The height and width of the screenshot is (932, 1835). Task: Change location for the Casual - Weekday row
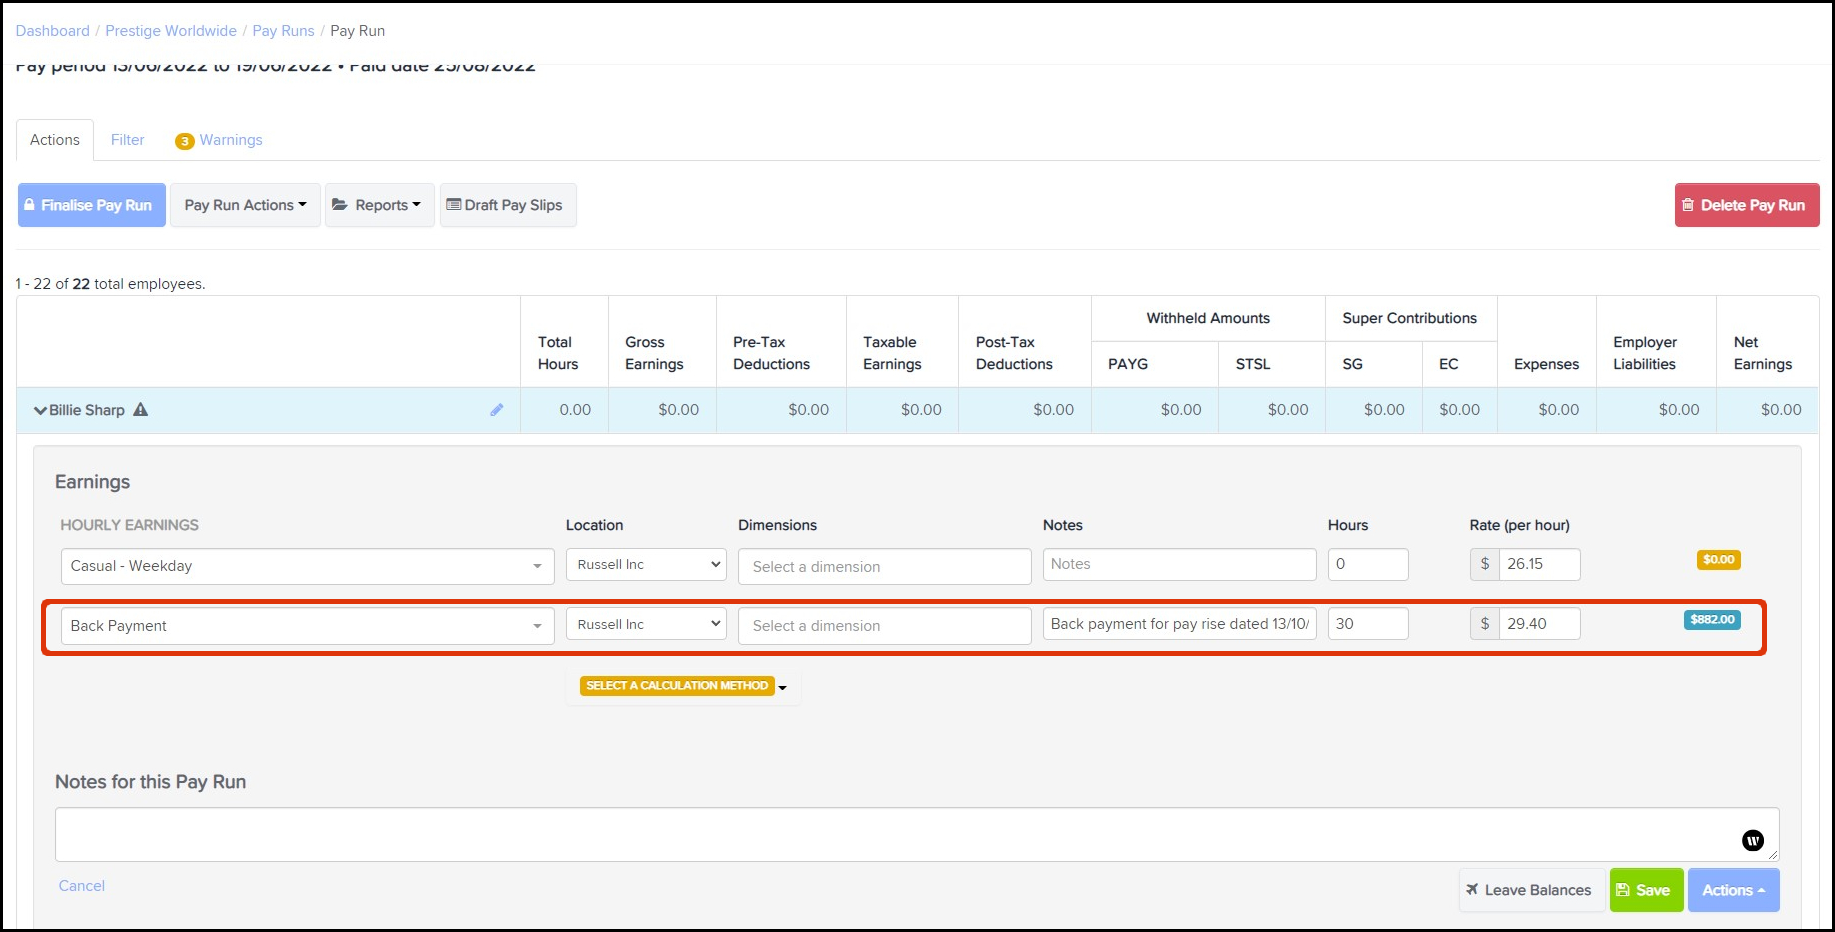[648, 565]
